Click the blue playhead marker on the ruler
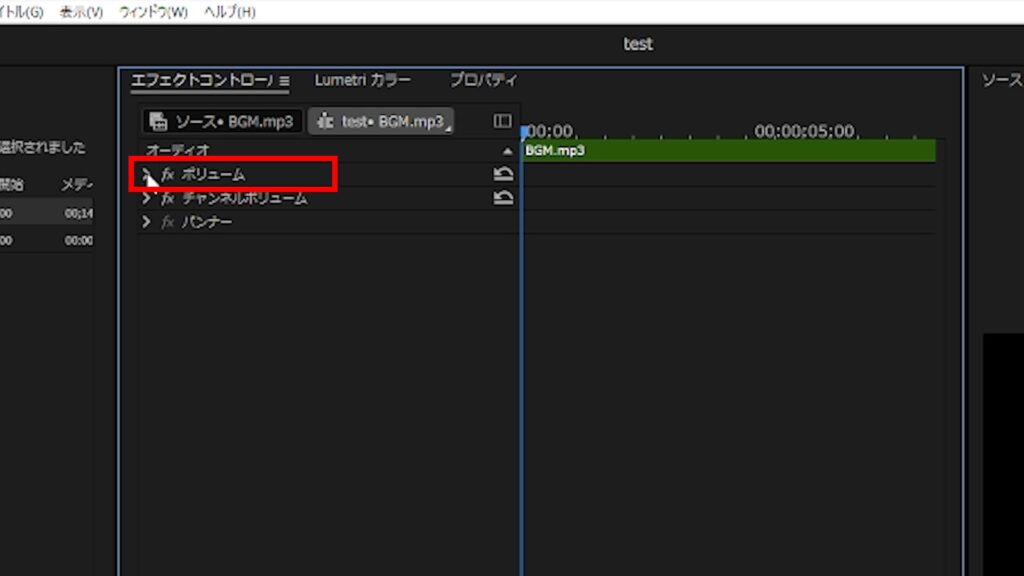1024x576 pixels. click(x=522, y=132)
